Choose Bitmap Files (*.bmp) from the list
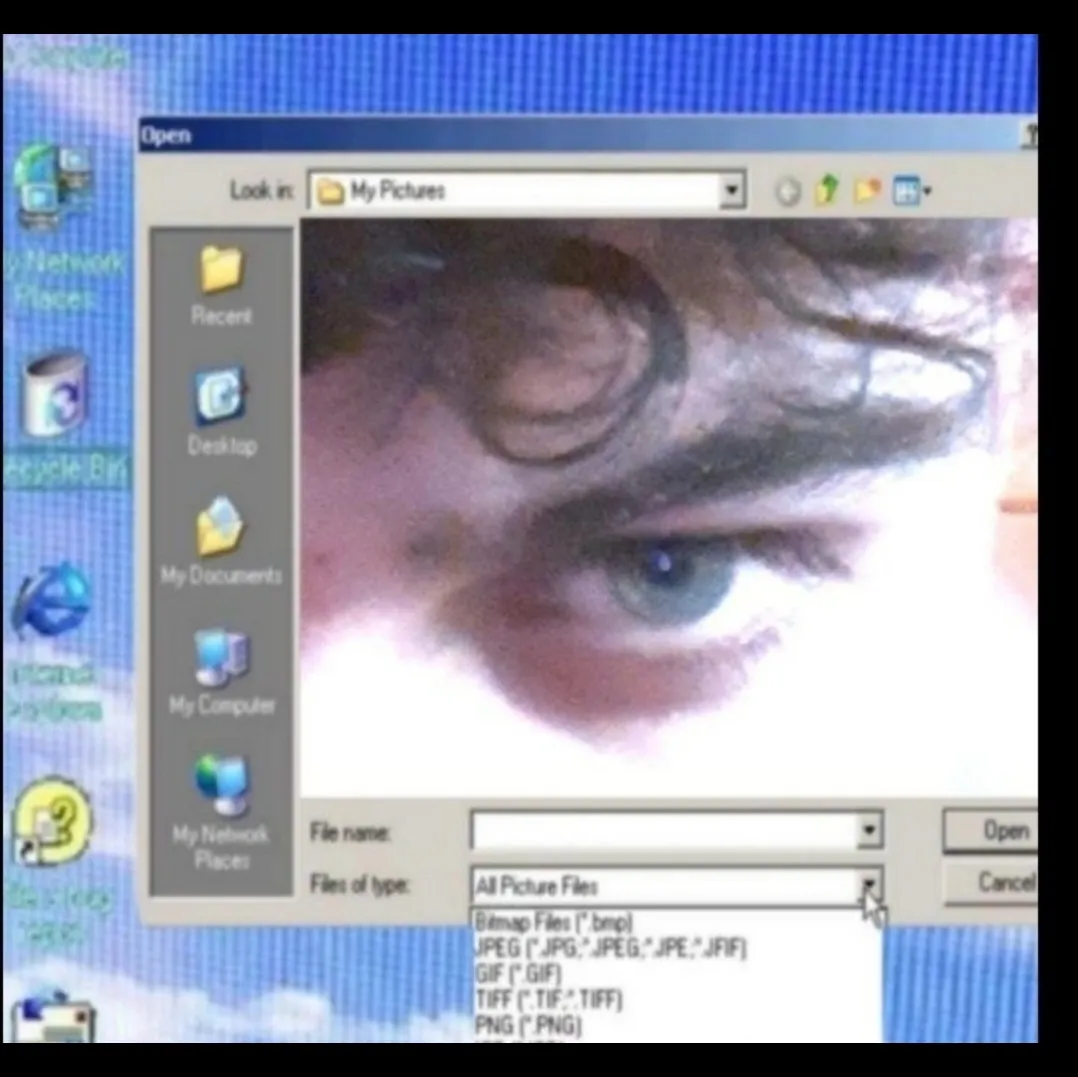This screenshot has width=1078, height=1077. [553, 922]
